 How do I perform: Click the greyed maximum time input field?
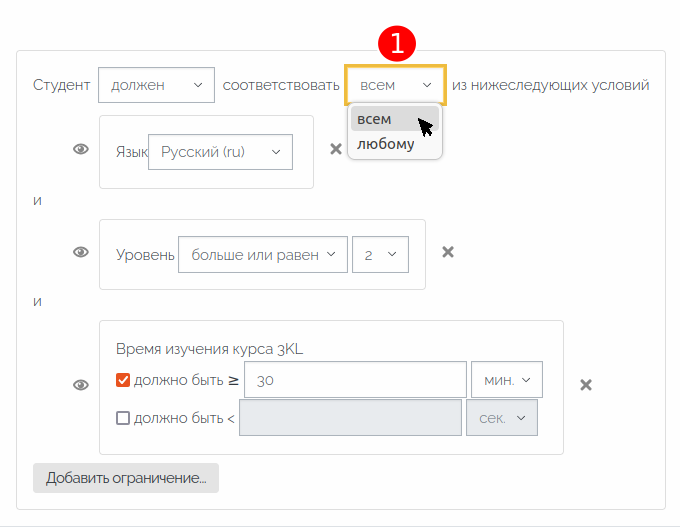(x=350, y=418)
